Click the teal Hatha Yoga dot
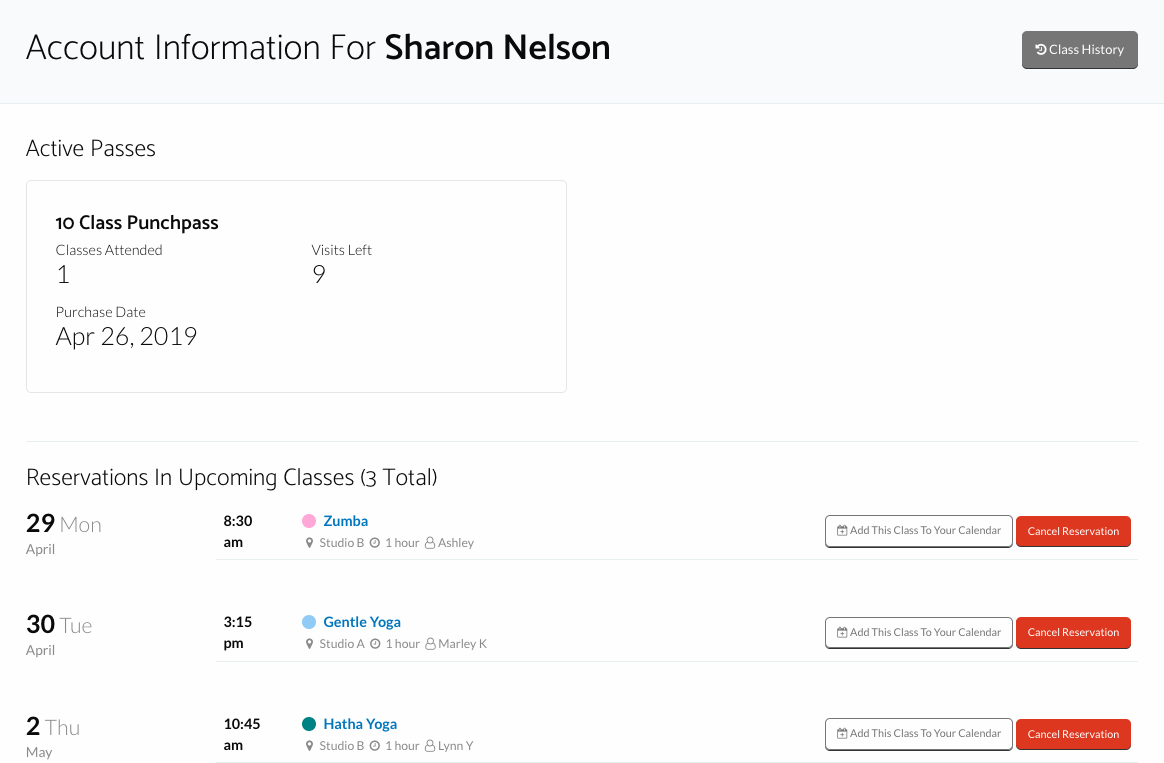This screenshot has height=763, width=1164. click(x=309, y=724)
